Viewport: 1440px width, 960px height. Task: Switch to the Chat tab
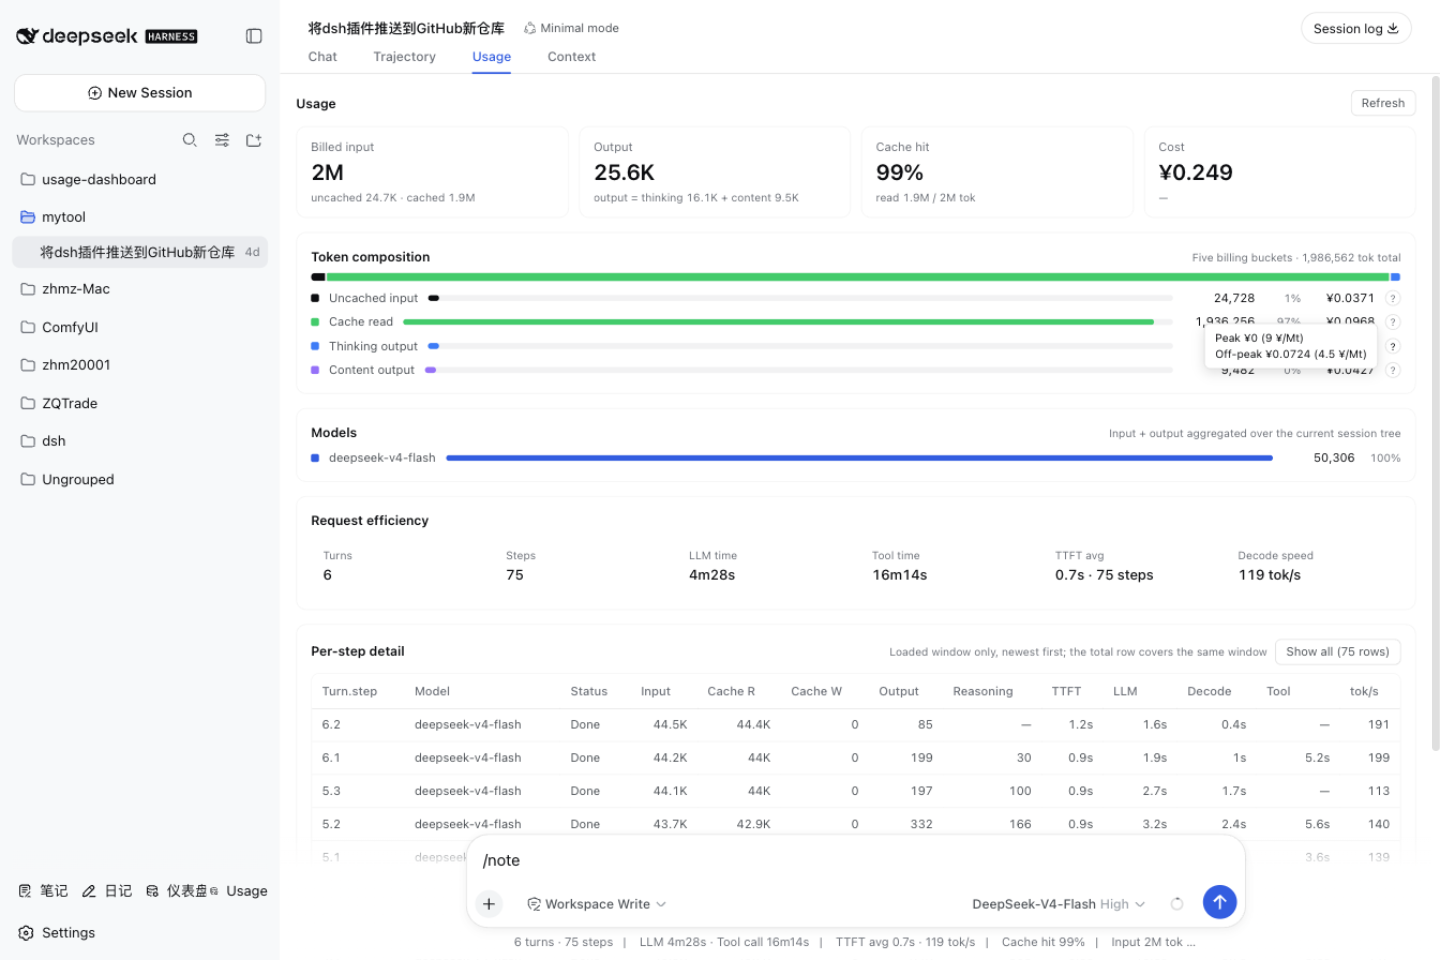pyautogui.click(x=322, y=57)
